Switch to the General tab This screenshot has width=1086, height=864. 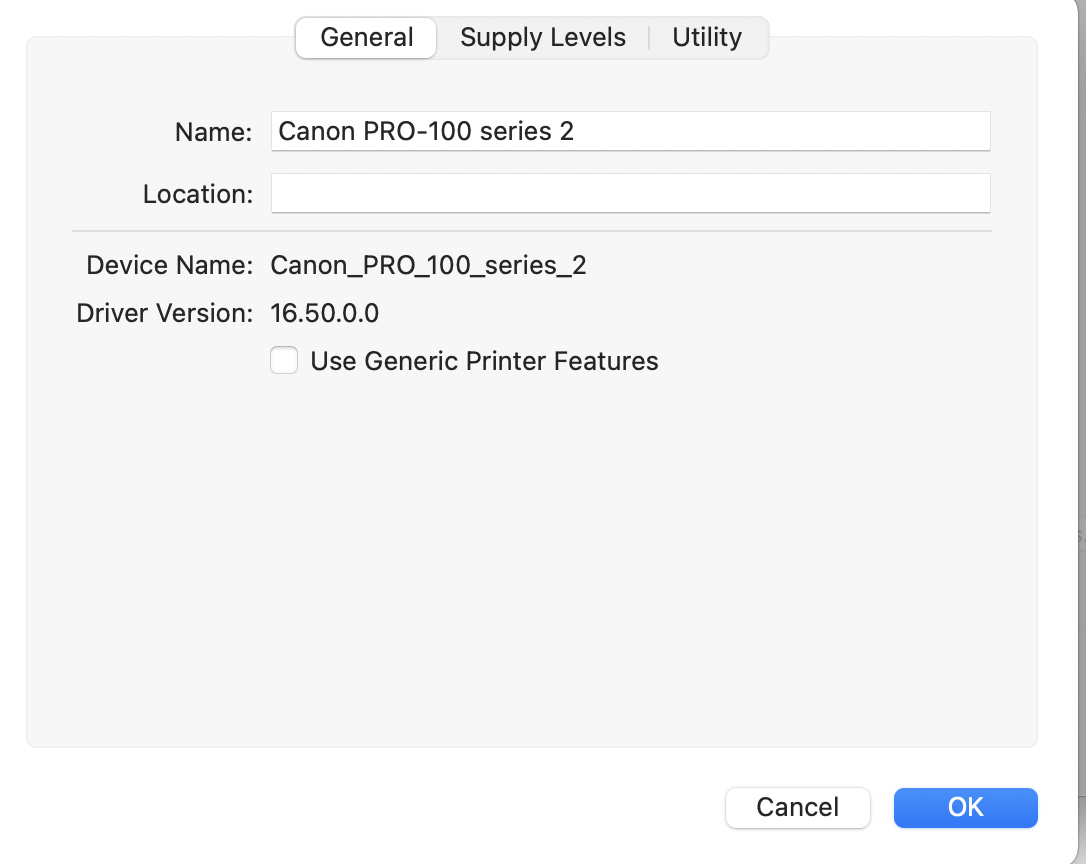(x=367, y=38)
